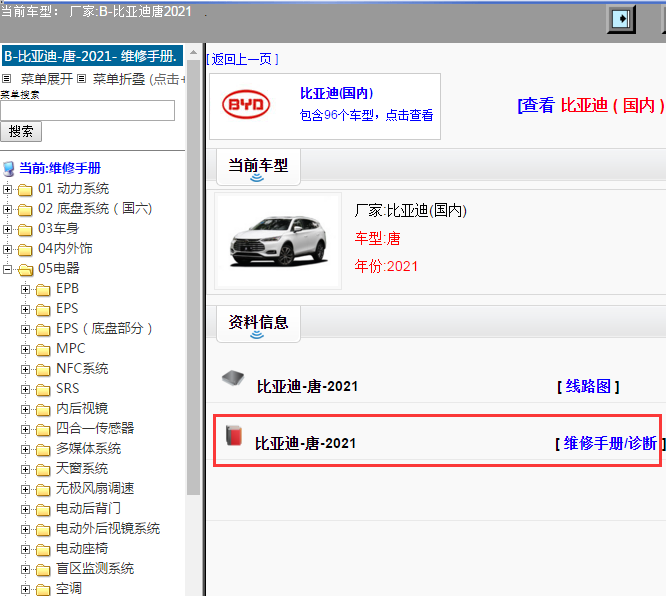Click the EPB folder icon
This screenshot has width=666, height=596.
(x=43, y=290)
